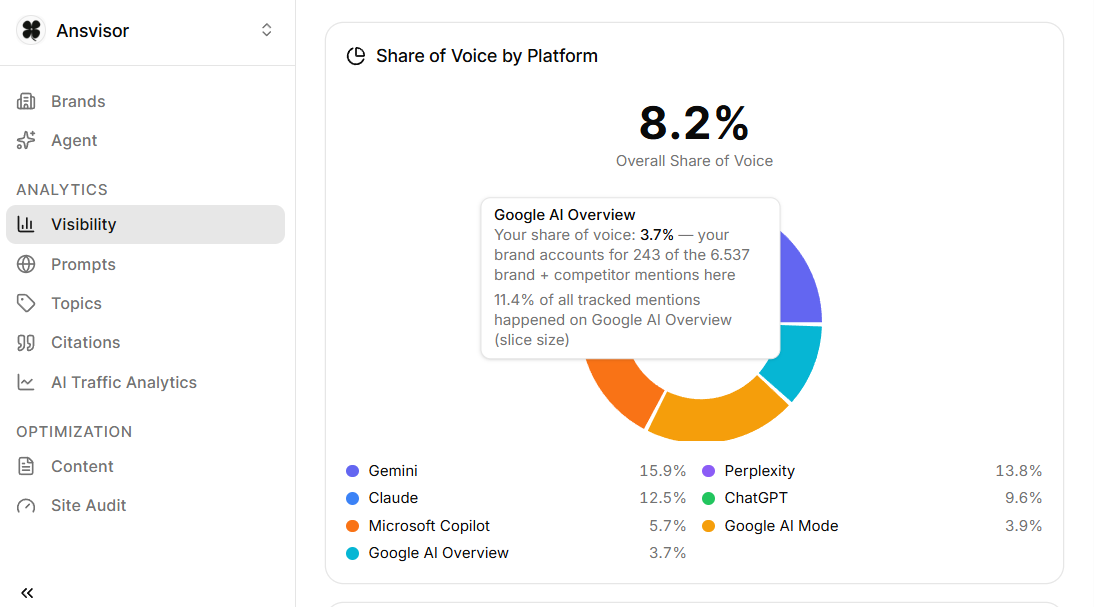The height and width of the screenshot is (616, 1094).
Task: Click the Google AI Mode legend dot
Action: coord(708,526)
